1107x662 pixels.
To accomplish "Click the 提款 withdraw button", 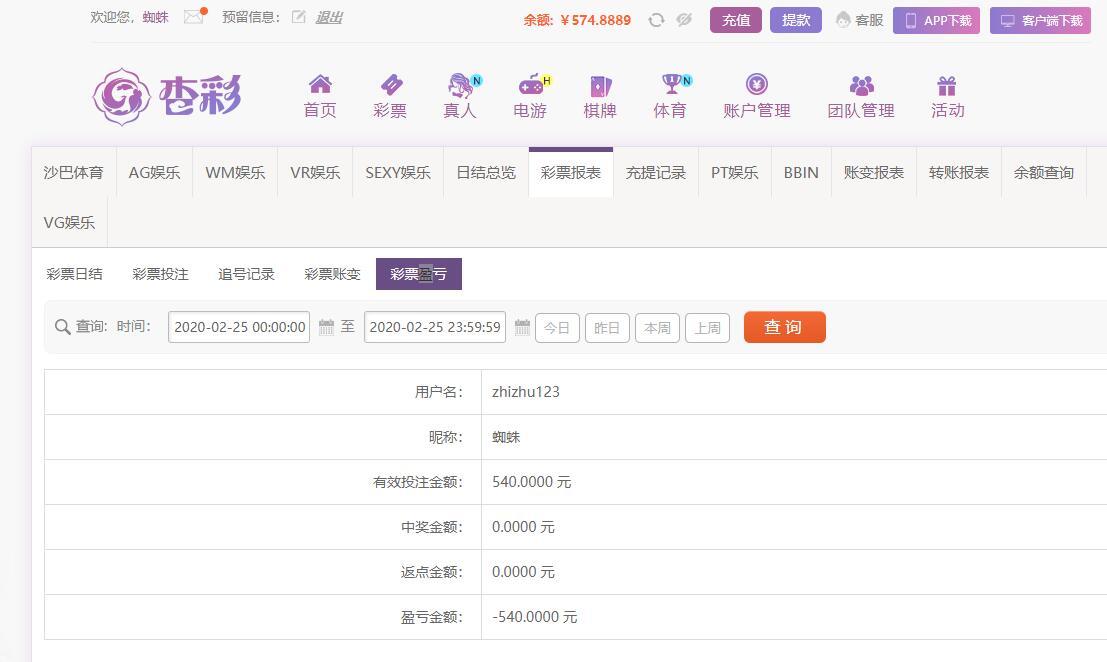I will click(796, 20).
